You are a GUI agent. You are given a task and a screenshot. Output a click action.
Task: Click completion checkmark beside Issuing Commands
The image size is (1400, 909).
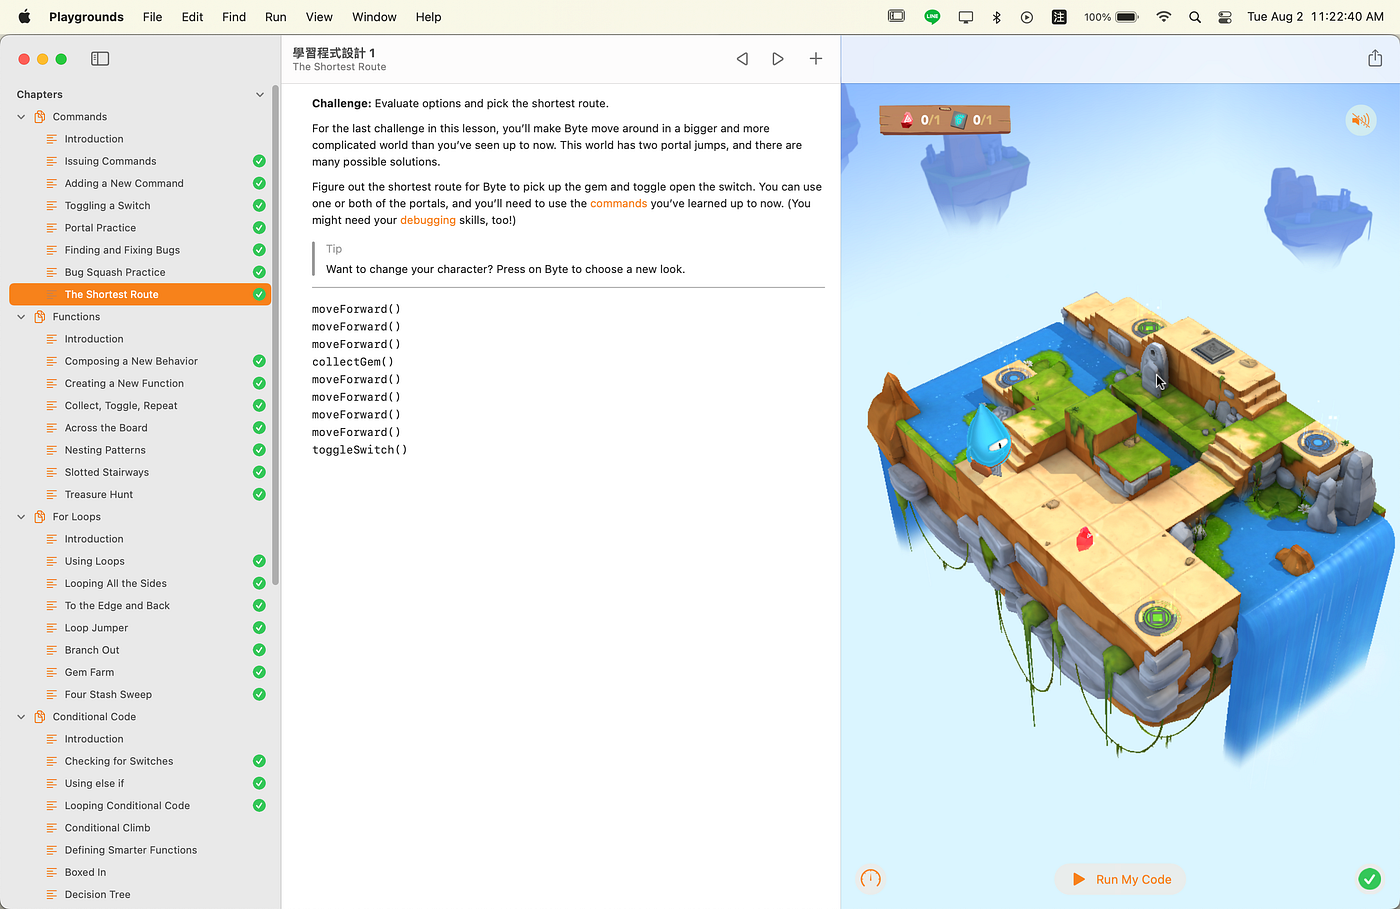(259, 161)
